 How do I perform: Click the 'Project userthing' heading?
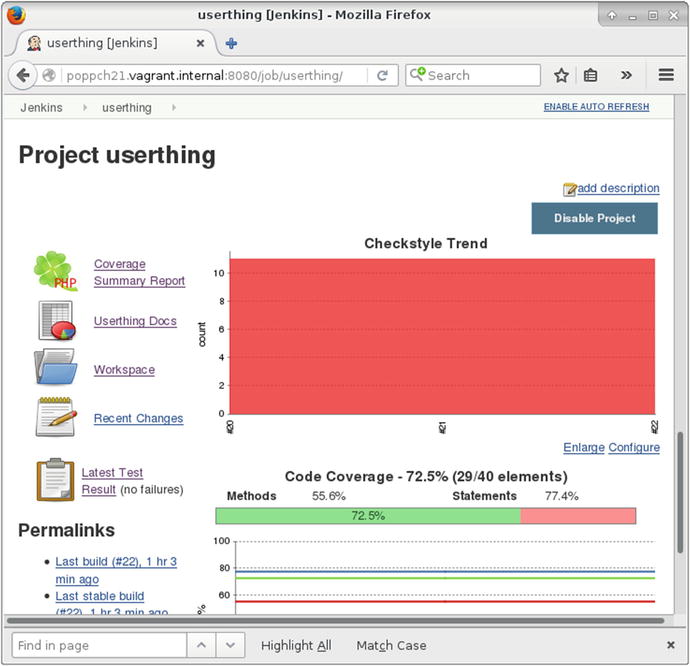point(117,155)
